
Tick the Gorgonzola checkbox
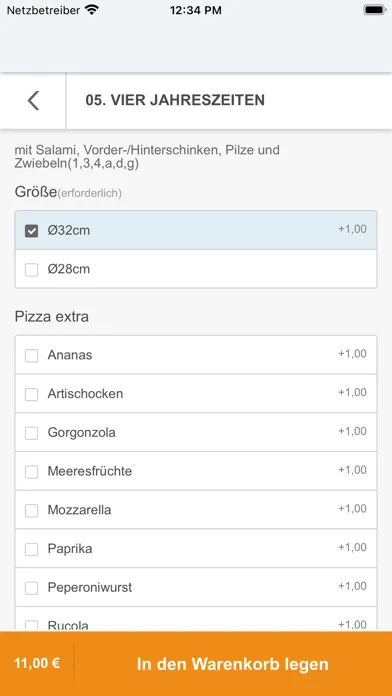click(31, 433)
